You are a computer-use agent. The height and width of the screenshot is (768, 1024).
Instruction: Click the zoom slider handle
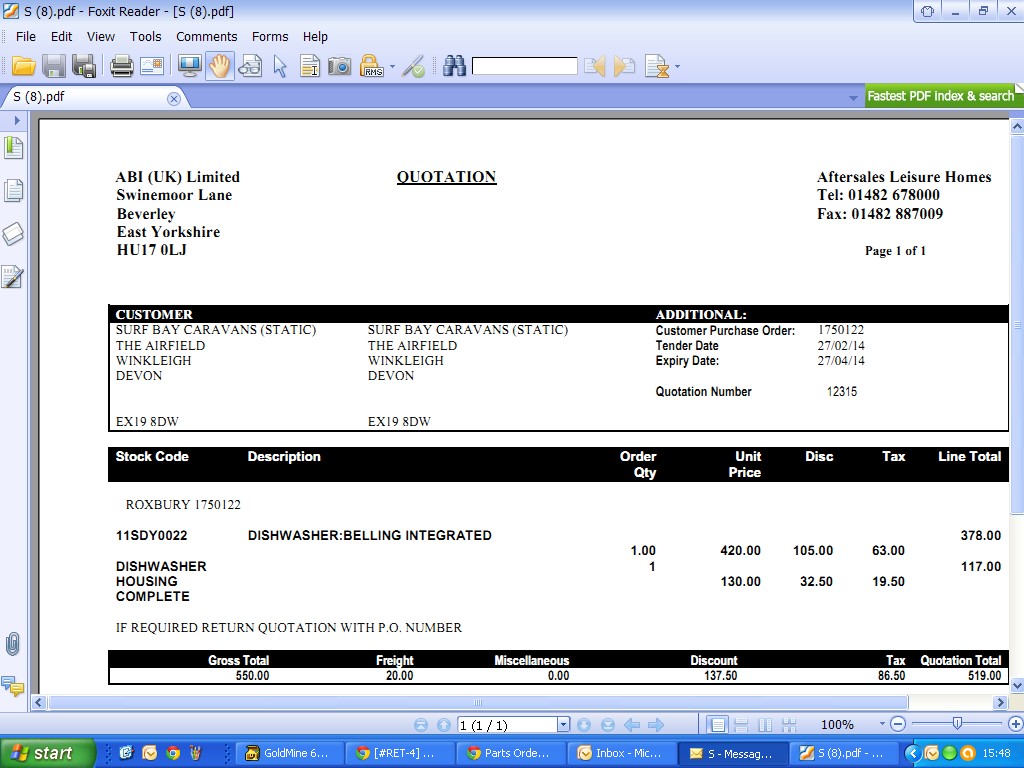pos(957,724)
